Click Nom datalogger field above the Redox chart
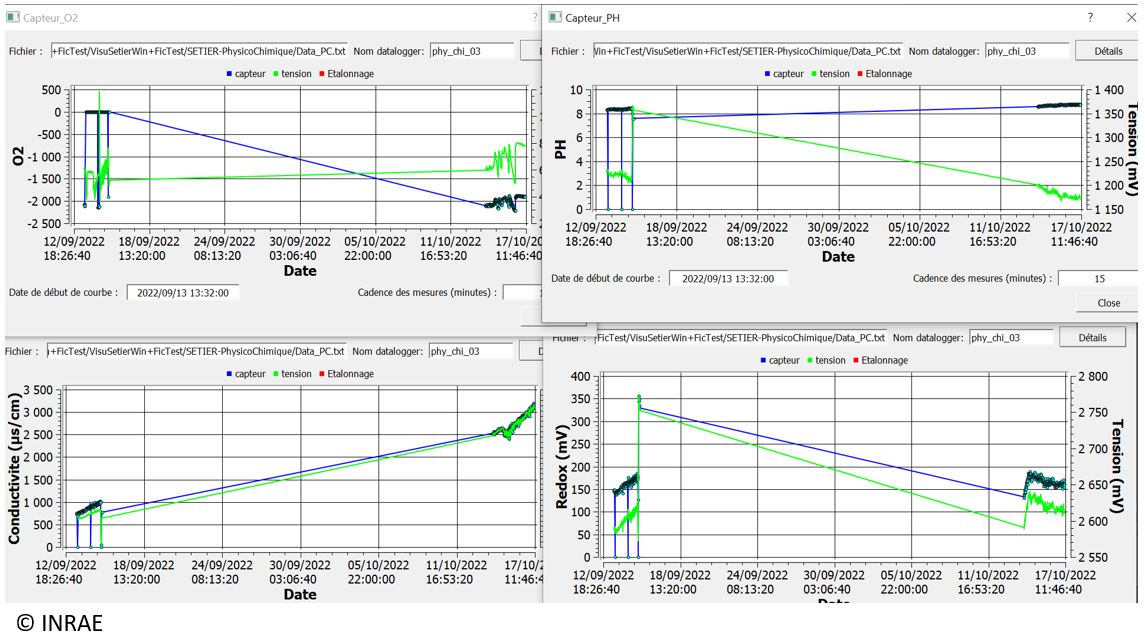The image size is (1145, 640). pos(1012,338)
